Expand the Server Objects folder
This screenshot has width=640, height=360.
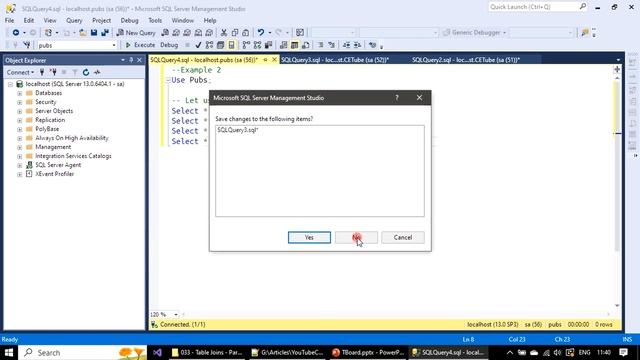coord(19,111)
